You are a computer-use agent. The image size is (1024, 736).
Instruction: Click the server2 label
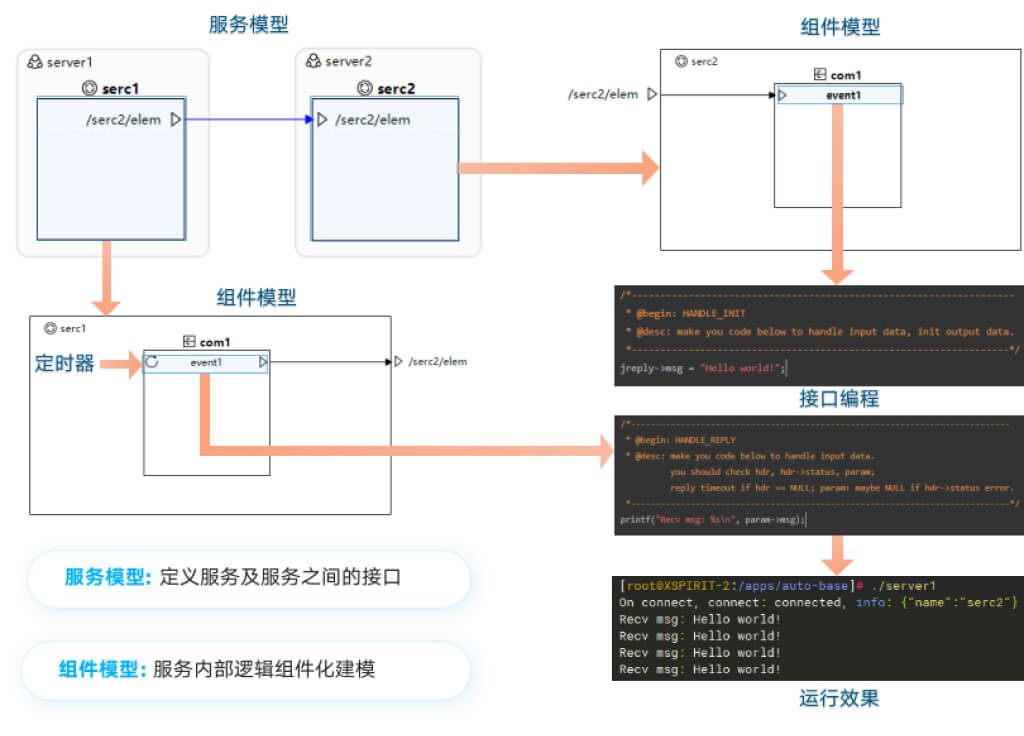click(349, 61)
